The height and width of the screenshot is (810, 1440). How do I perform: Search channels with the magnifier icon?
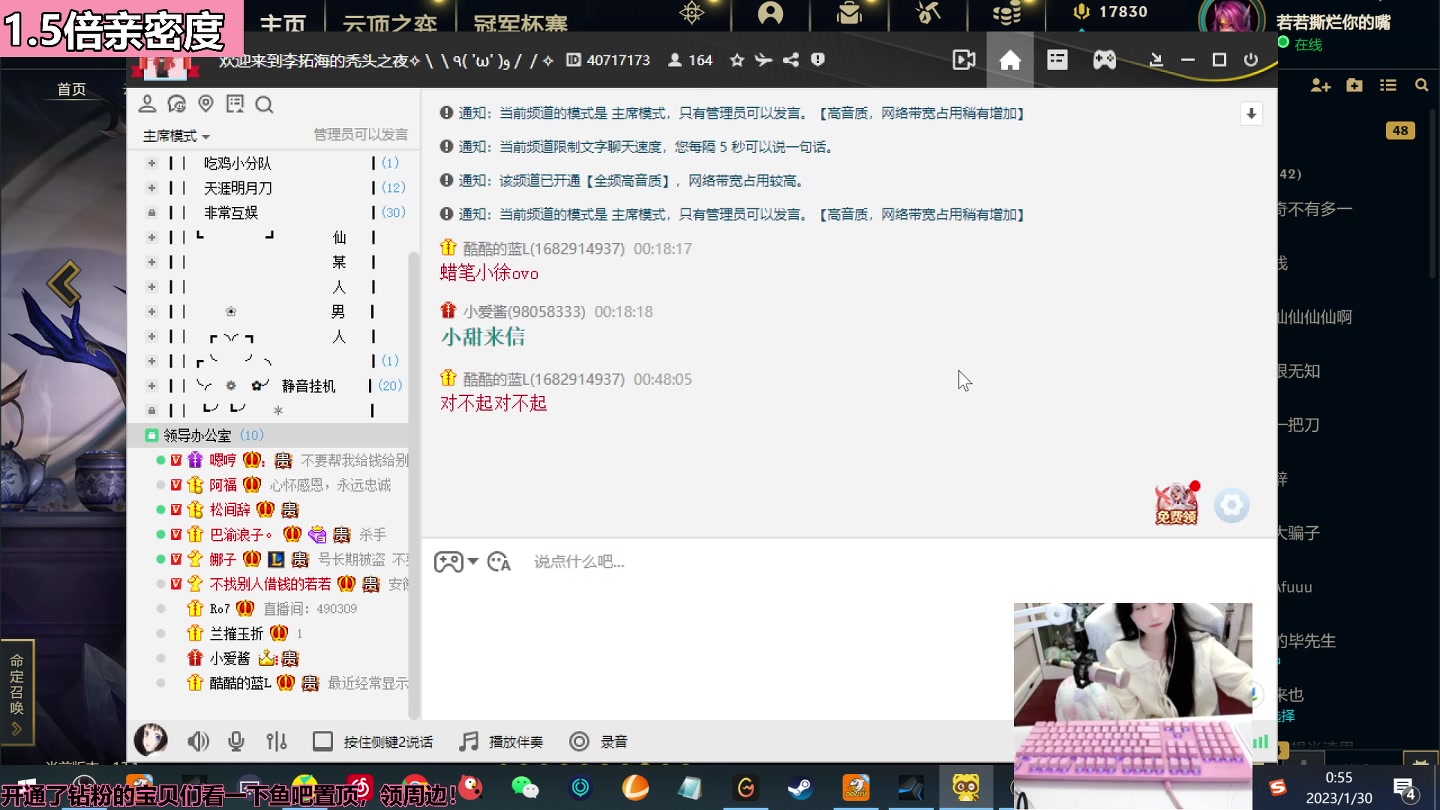(264, 104)
